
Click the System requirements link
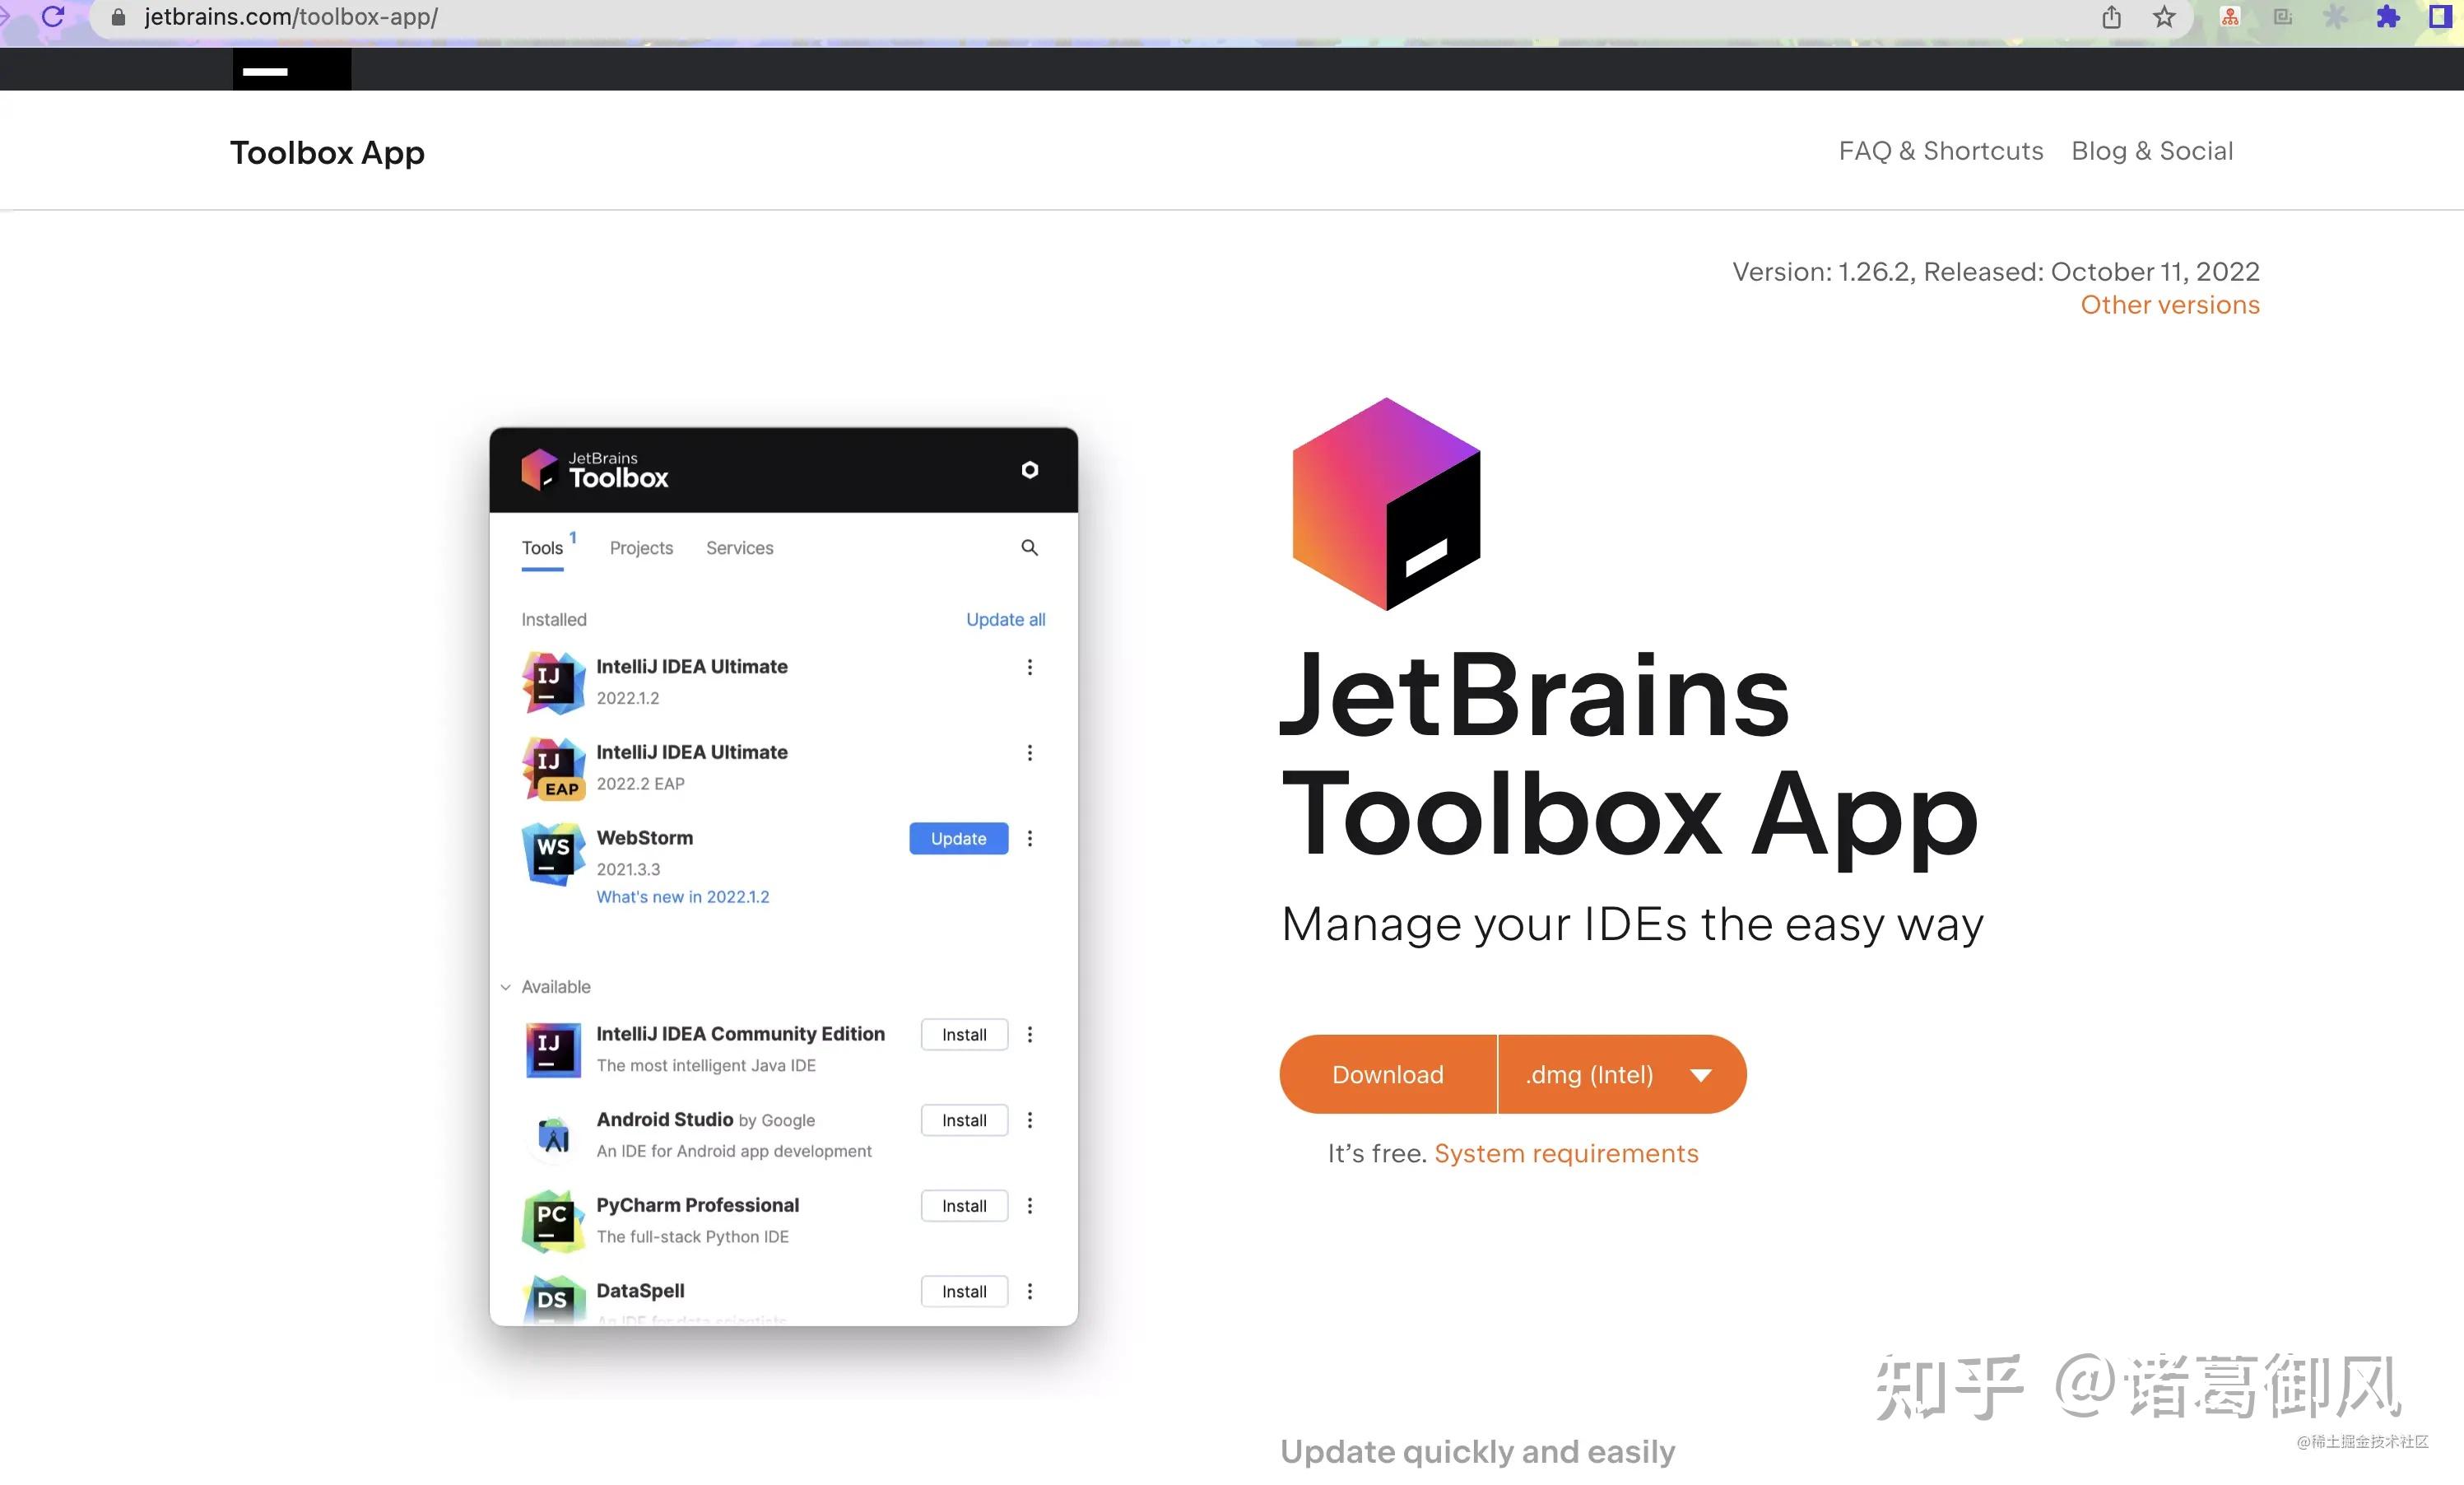click(1565, 1154)
